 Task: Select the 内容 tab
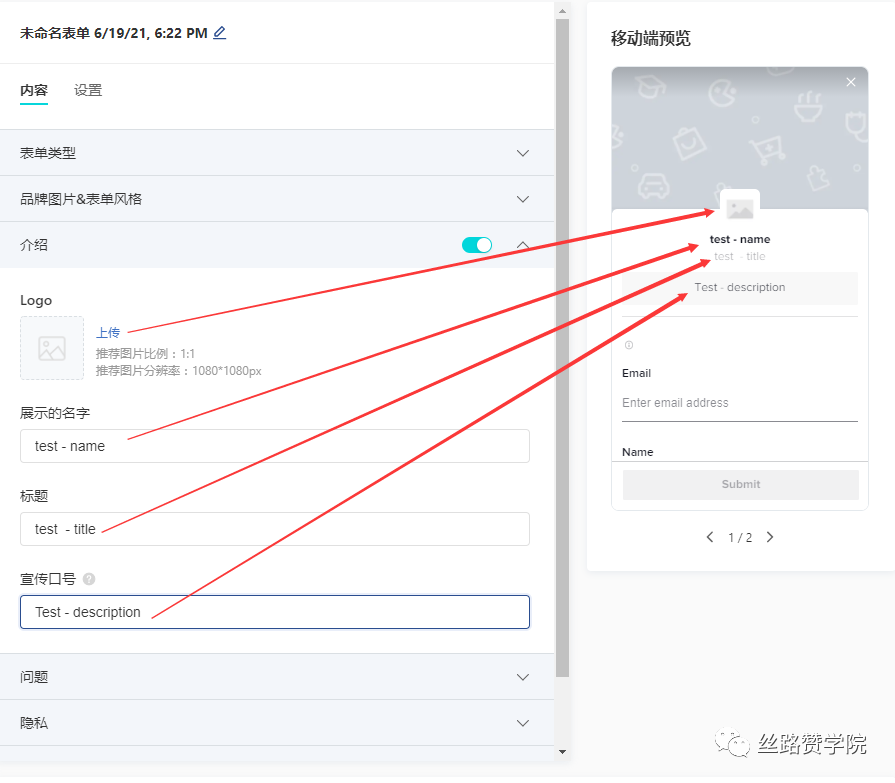point(36,90)
